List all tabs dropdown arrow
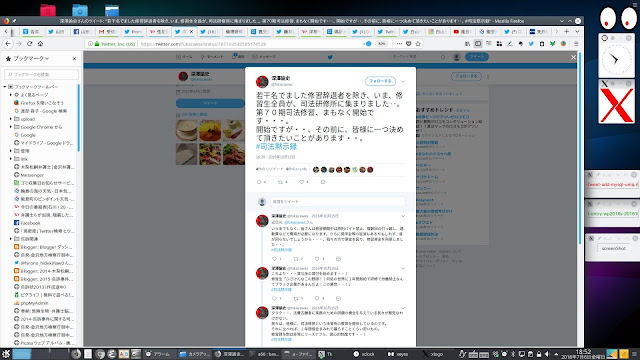This screenshot has width=640, height=360. point(577,31)
